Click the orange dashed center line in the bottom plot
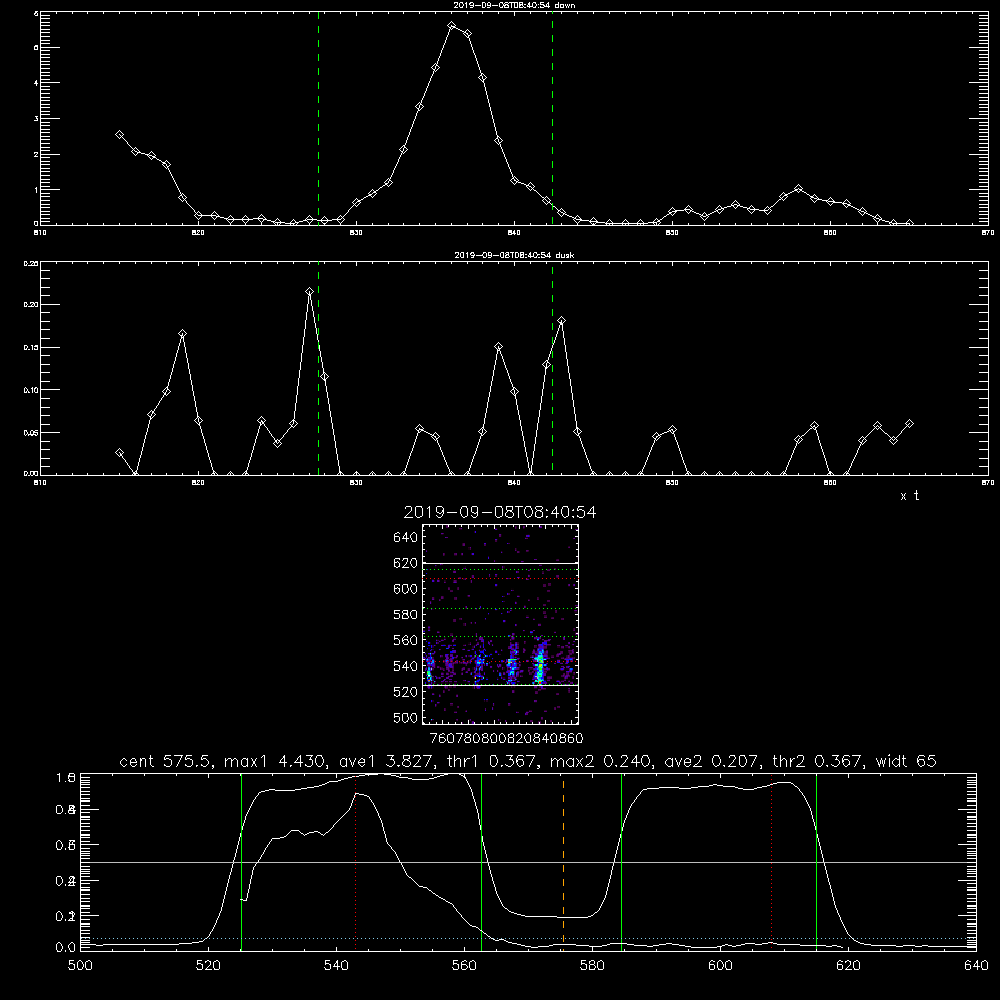Viewport: 1000px width, 1000px height. (x=563, y=861)
